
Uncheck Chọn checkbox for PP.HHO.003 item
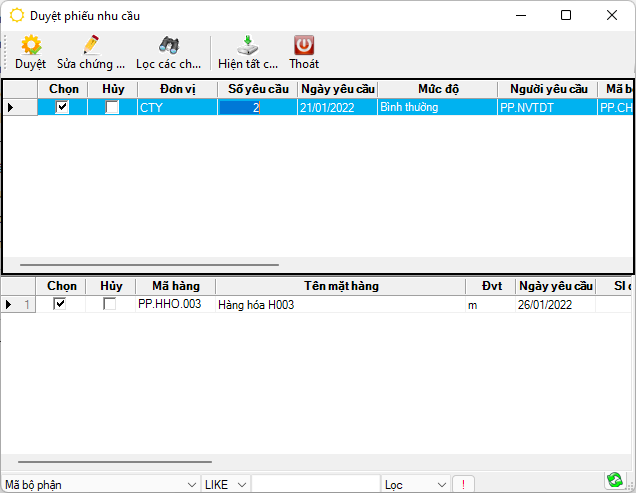point(60,304)
